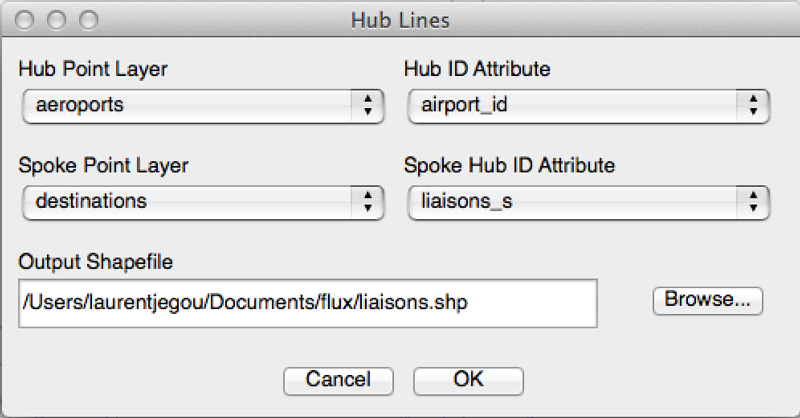
Task: Minimize the Hub Lines window
Action: 59,20
